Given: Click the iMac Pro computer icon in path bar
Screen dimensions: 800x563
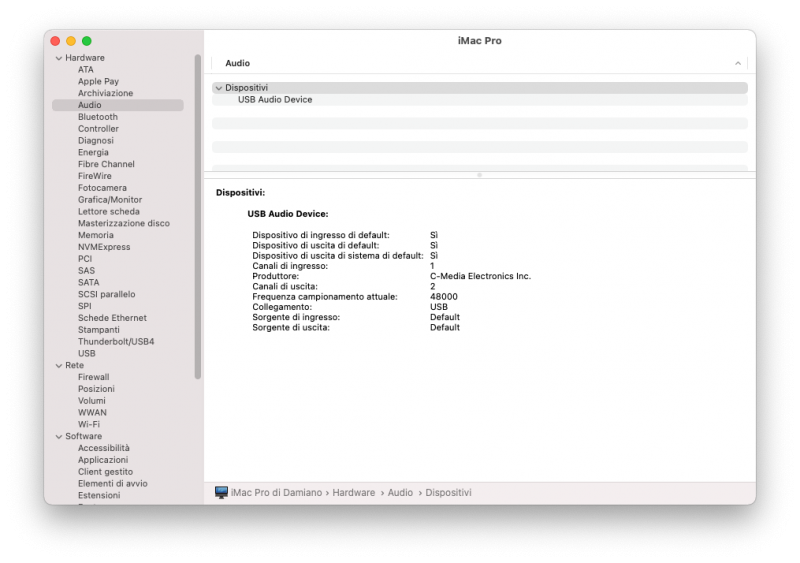Looking at the screenshot, I should click(221, 493).
